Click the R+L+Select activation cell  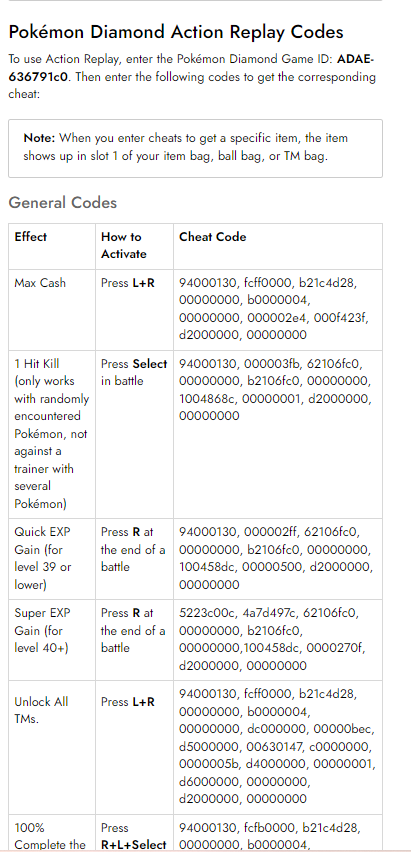click(x=134, y=833)
